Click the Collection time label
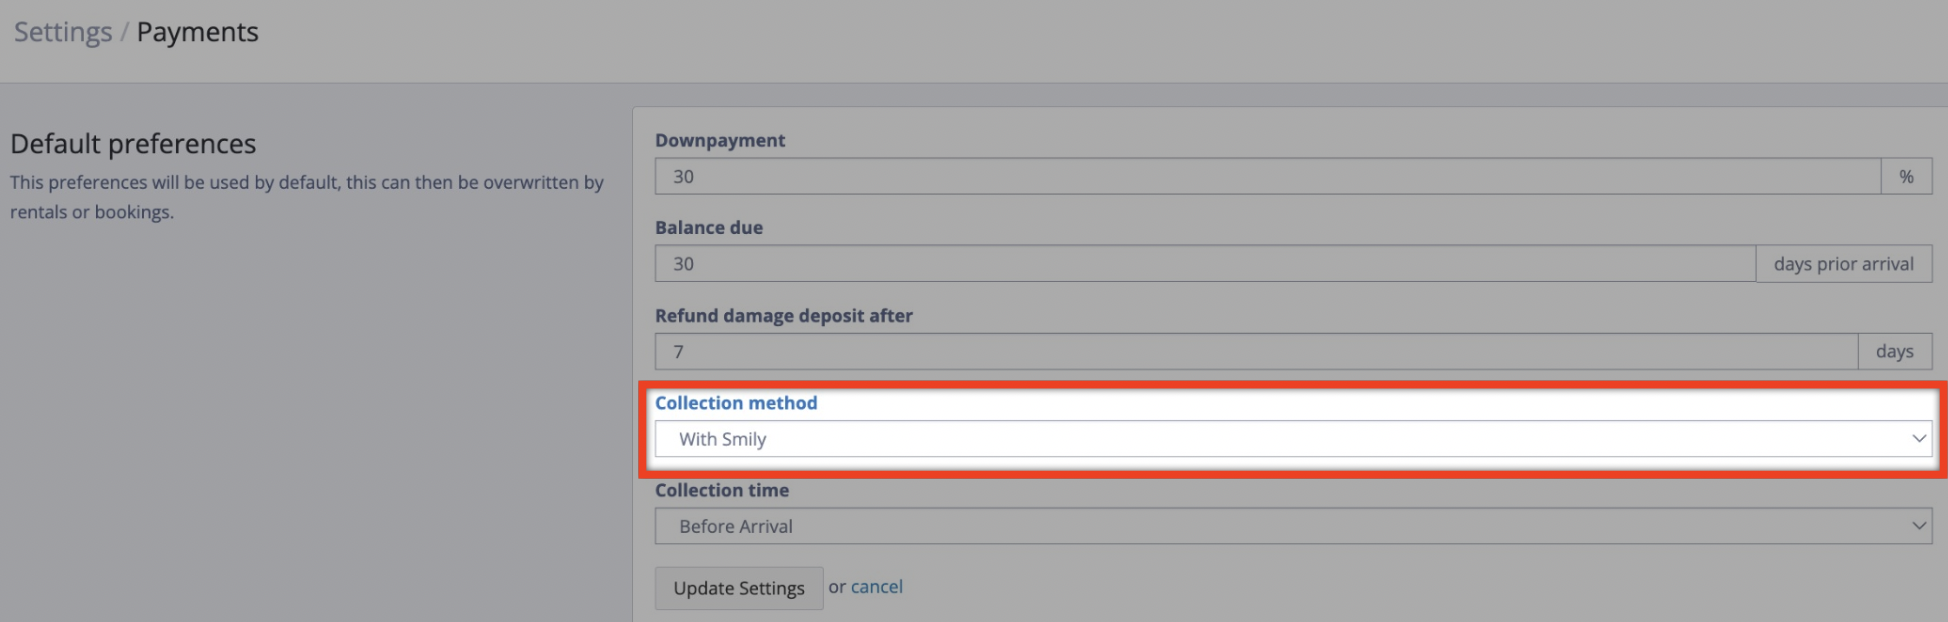 click(x=722, y=490)
